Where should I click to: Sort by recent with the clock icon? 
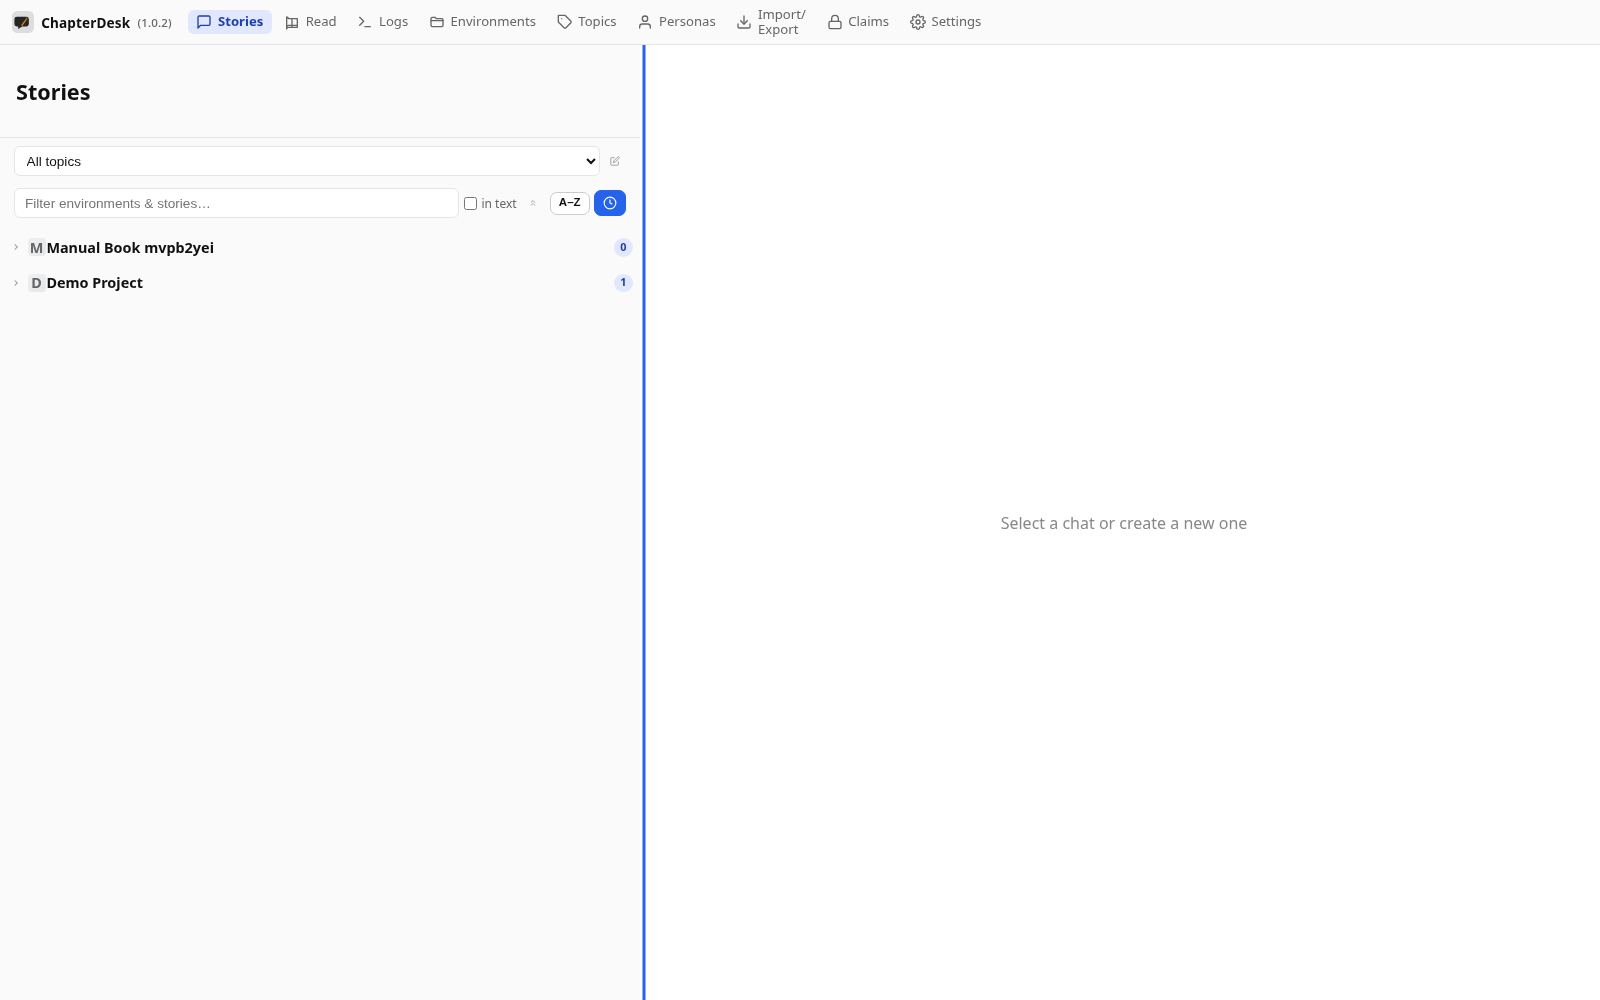610,203
